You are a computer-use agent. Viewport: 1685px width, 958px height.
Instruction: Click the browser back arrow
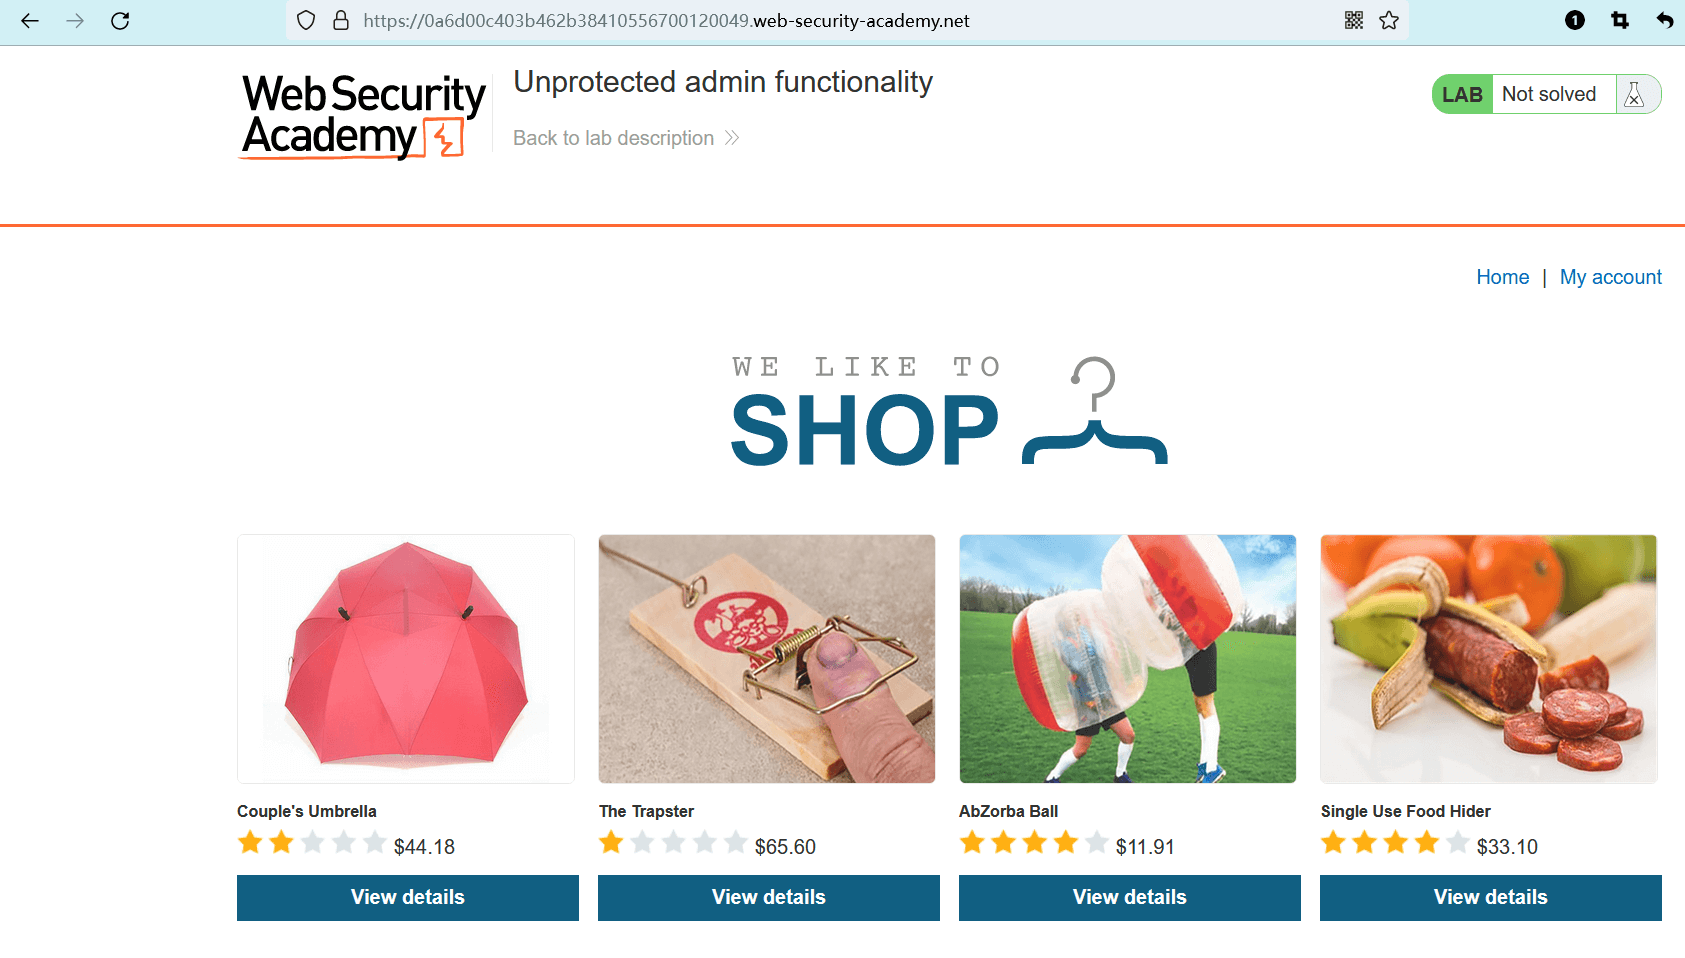(x=30, y=20)
